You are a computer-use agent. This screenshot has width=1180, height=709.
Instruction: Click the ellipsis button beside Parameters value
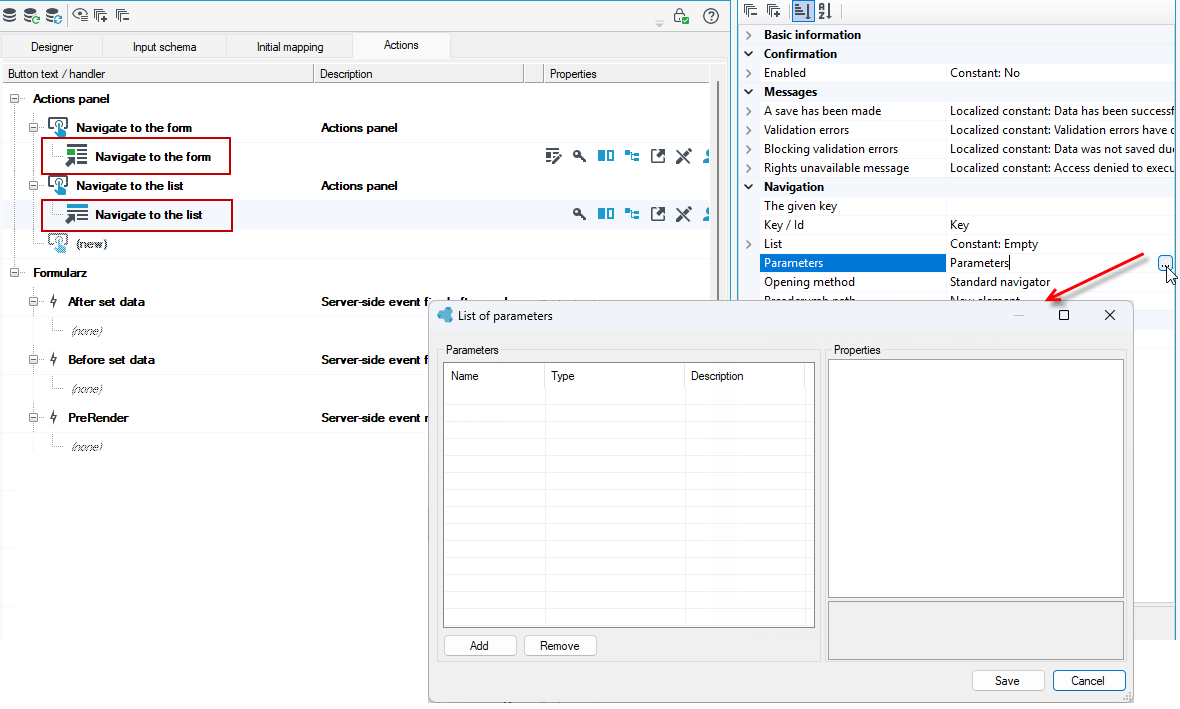pos(1165,263)
